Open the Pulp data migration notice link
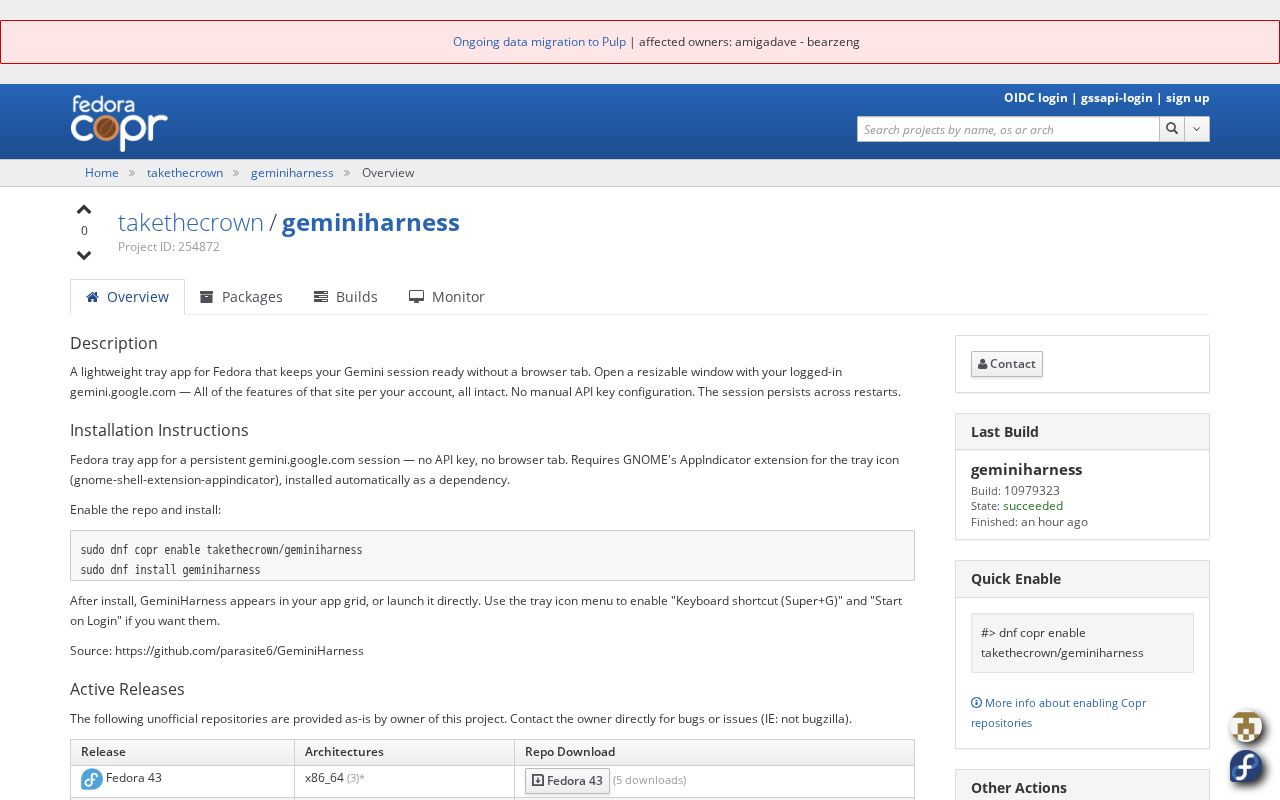The image size is (1280, 800). click(539, 42)
